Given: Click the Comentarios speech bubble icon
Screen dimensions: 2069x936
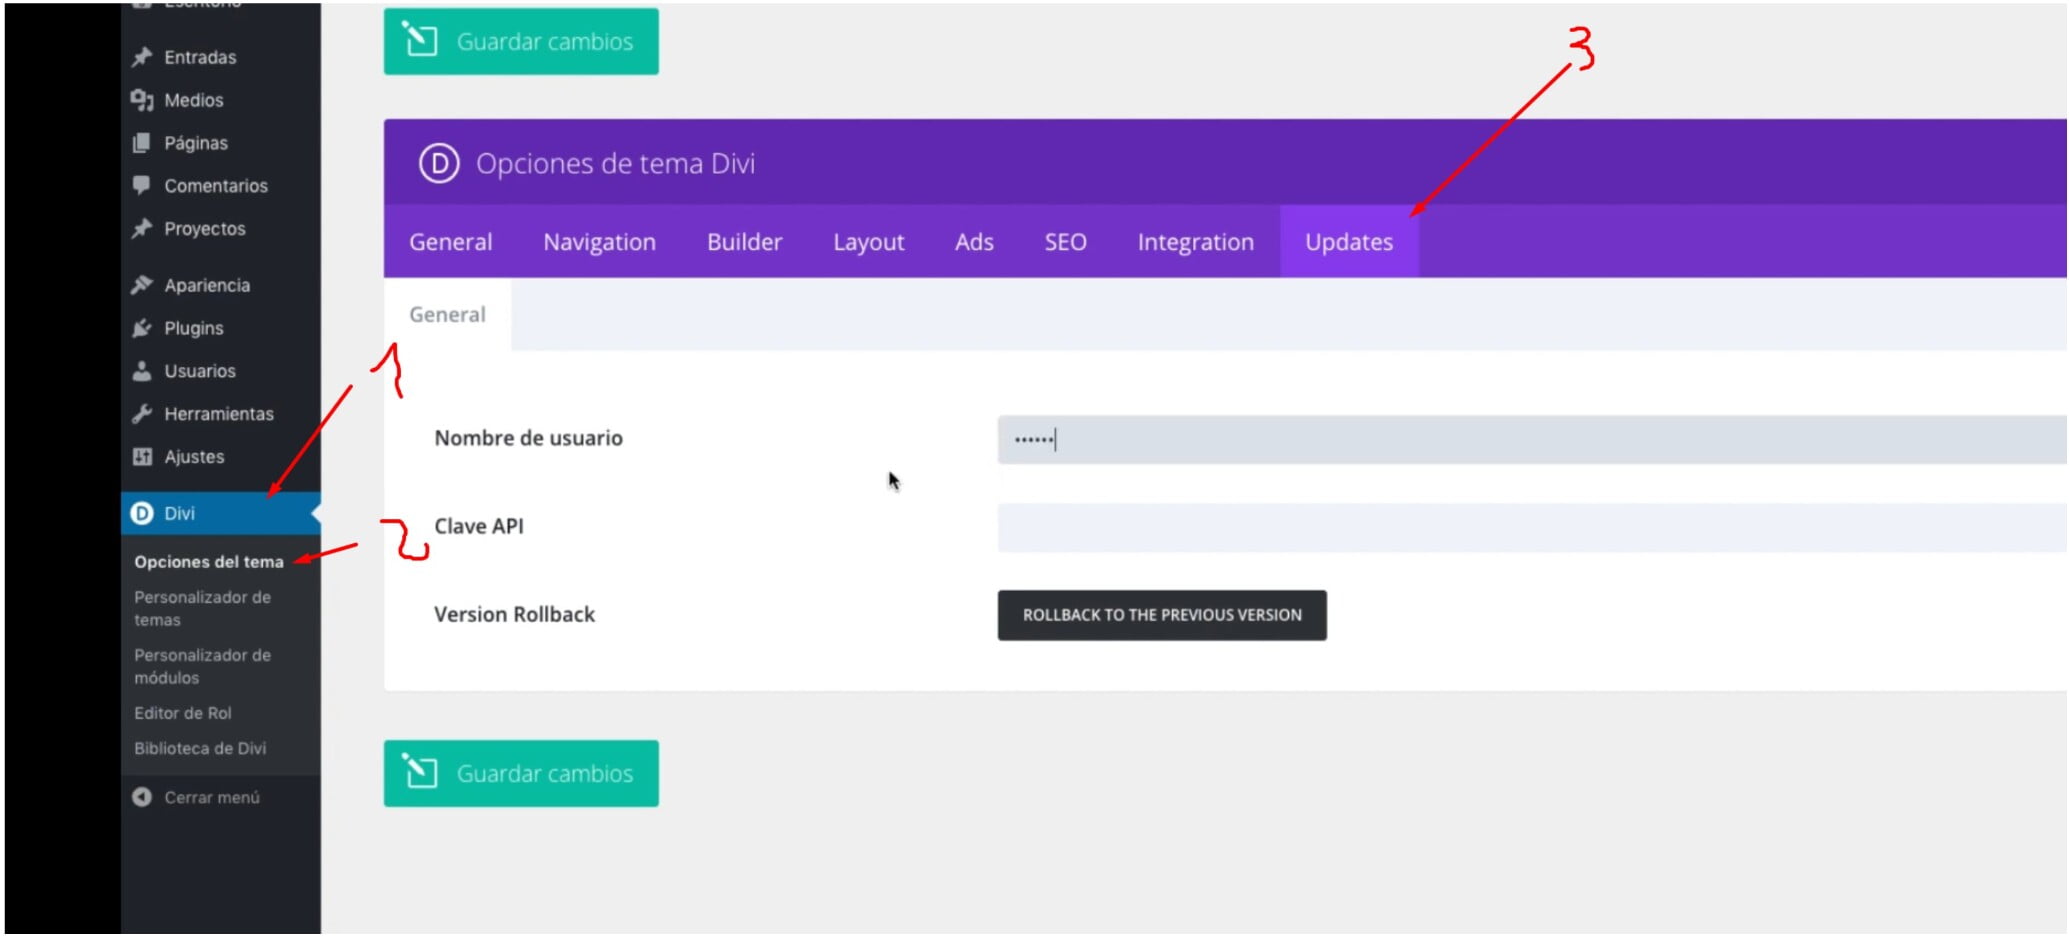Looking at the screenshot, I should (x=142, y=185).
